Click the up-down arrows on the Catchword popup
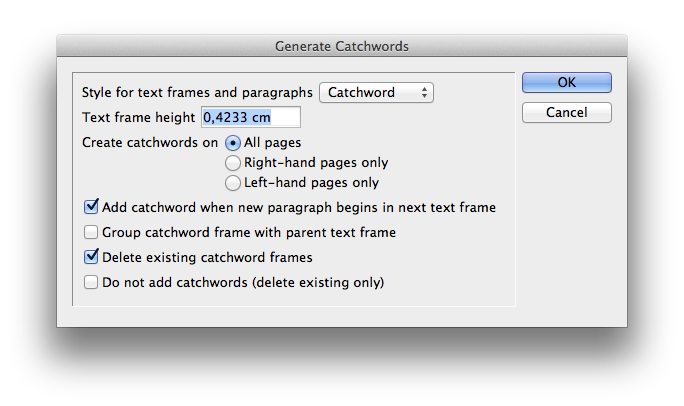 (424, 92)
